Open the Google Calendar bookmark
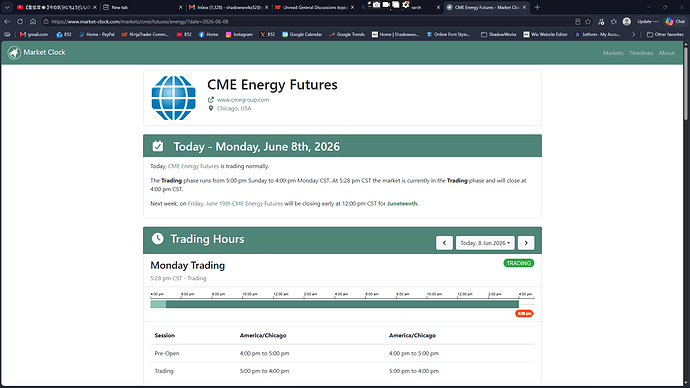The width and height of the screenshot is (690, 388). click(x=302, y=34)
